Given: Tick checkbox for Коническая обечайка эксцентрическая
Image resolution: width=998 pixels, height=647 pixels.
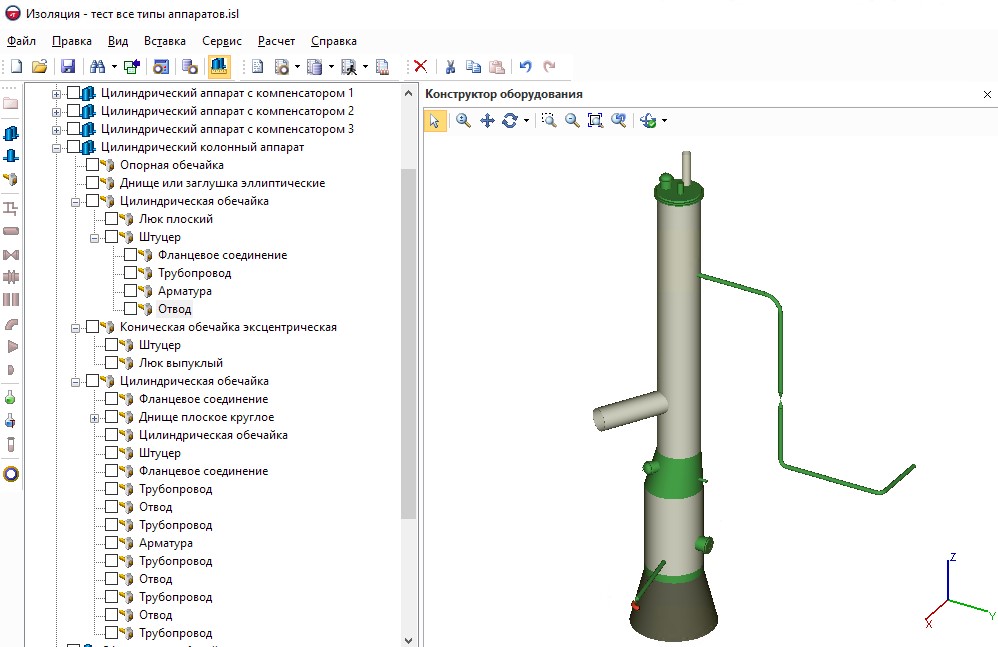Looking at the screenshot, I should point(92,327).
